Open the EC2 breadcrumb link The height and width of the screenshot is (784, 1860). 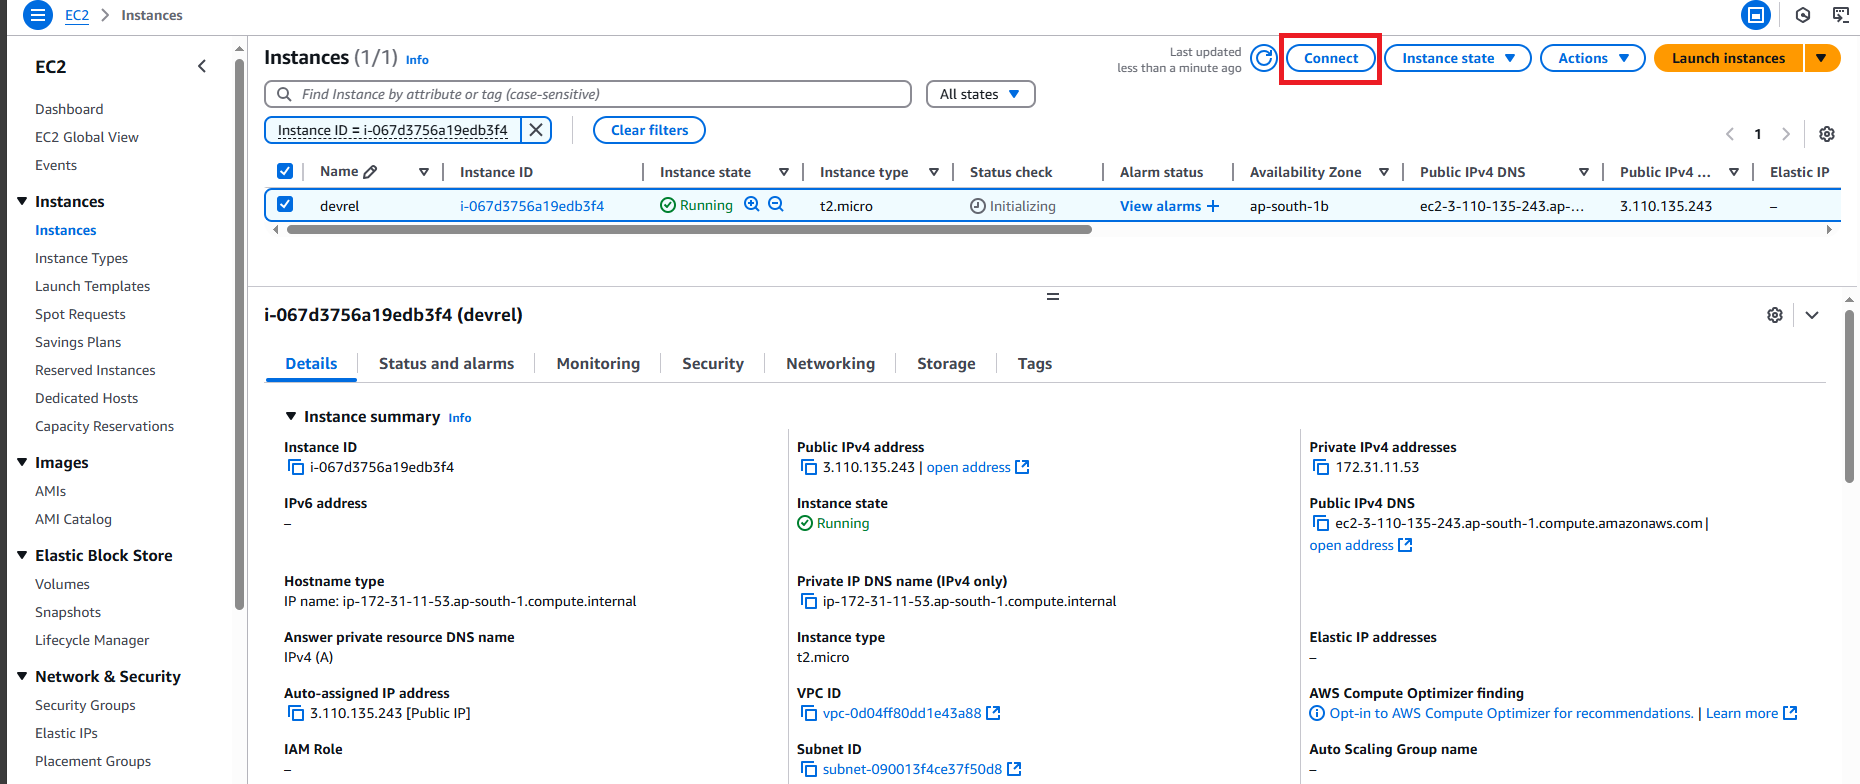point(77,15)
